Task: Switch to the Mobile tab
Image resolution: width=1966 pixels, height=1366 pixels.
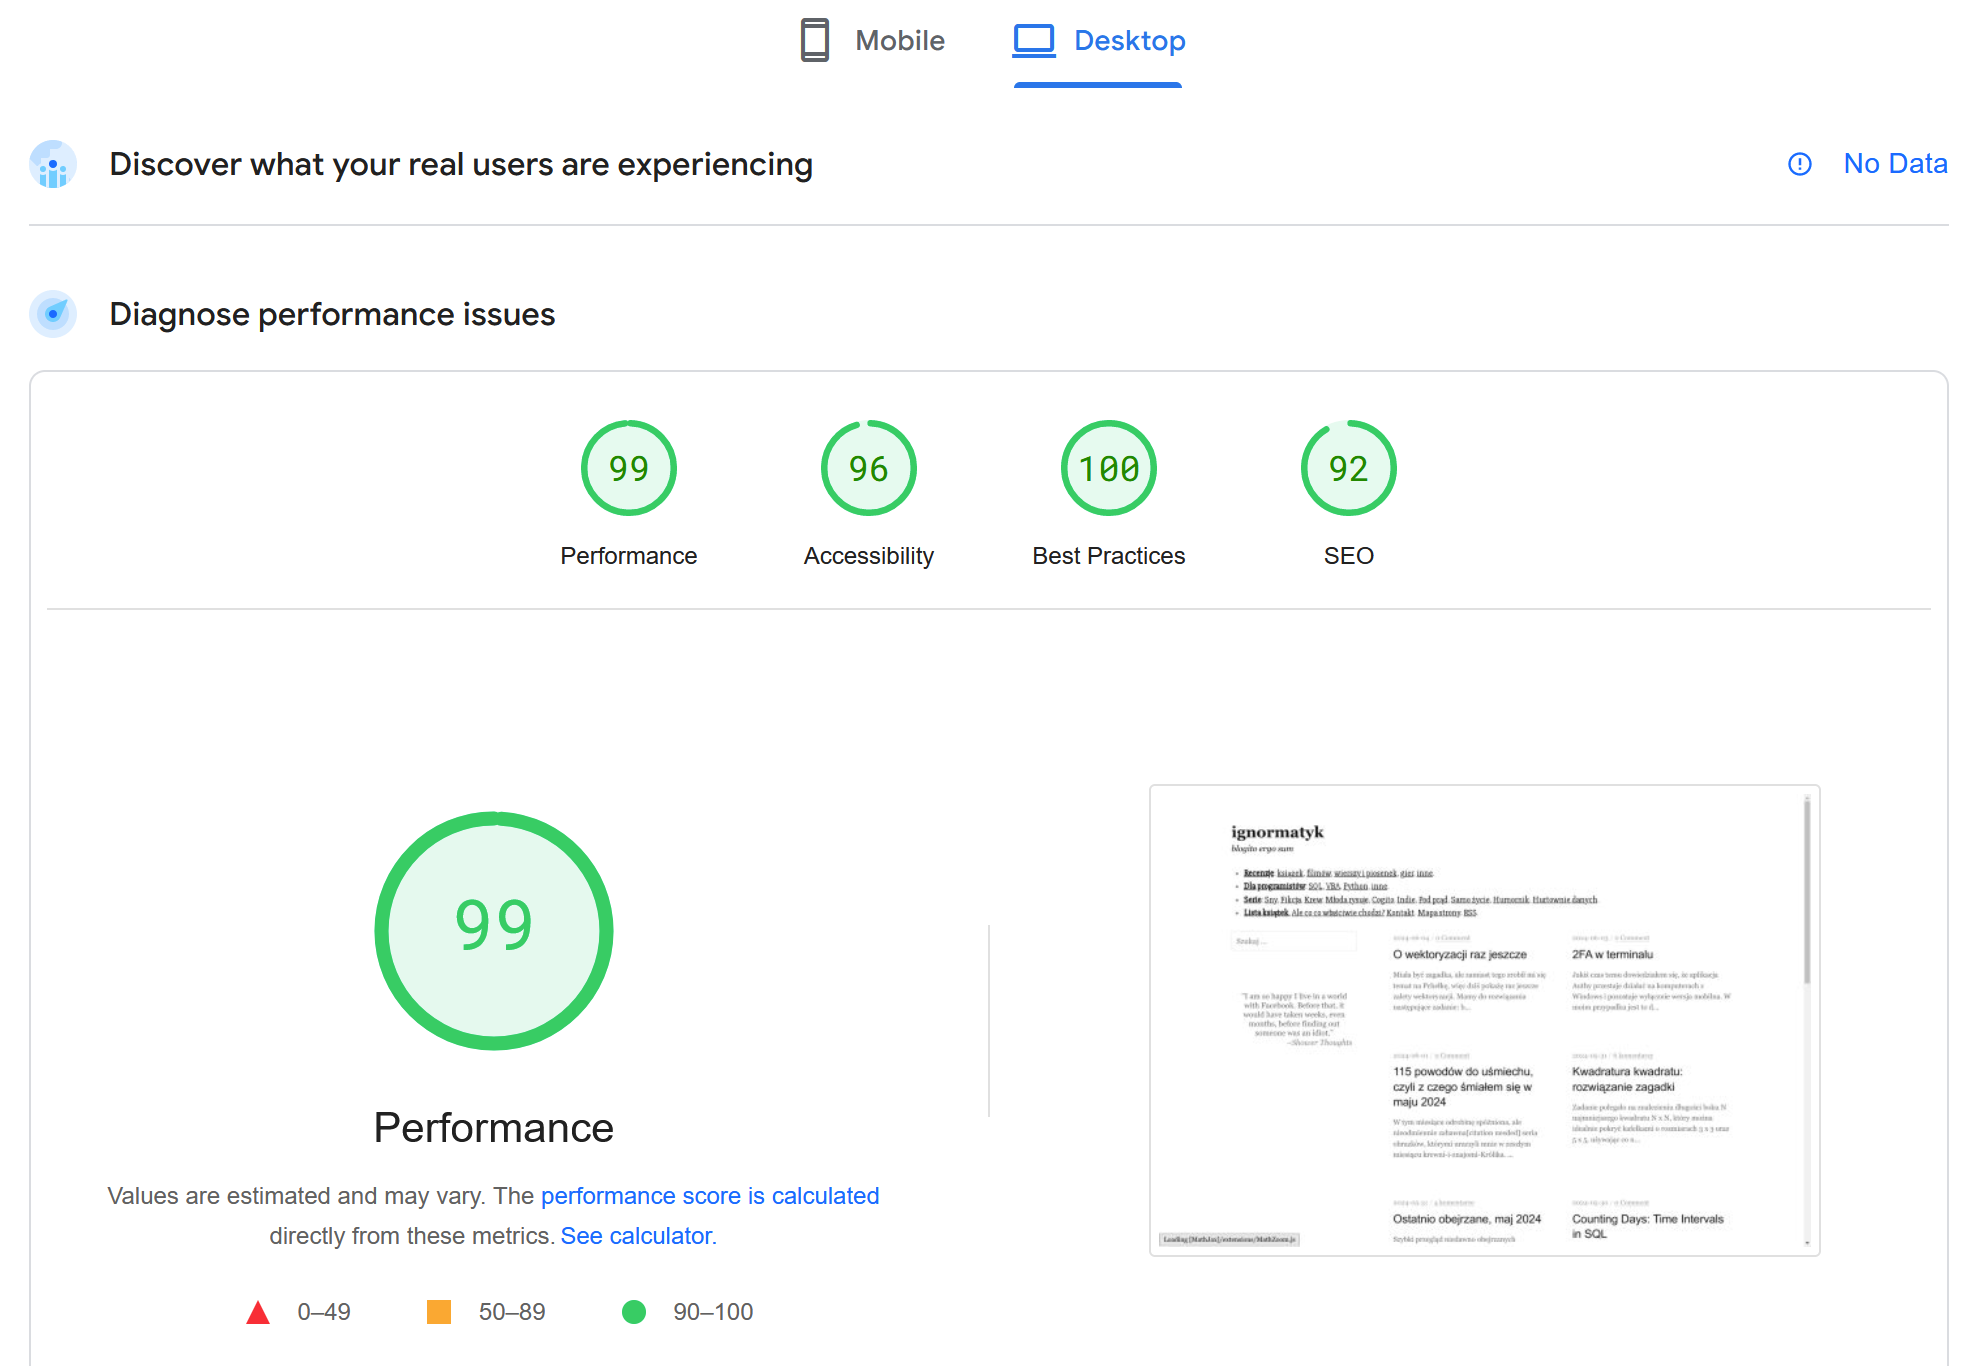Action: tap(898, 41)
